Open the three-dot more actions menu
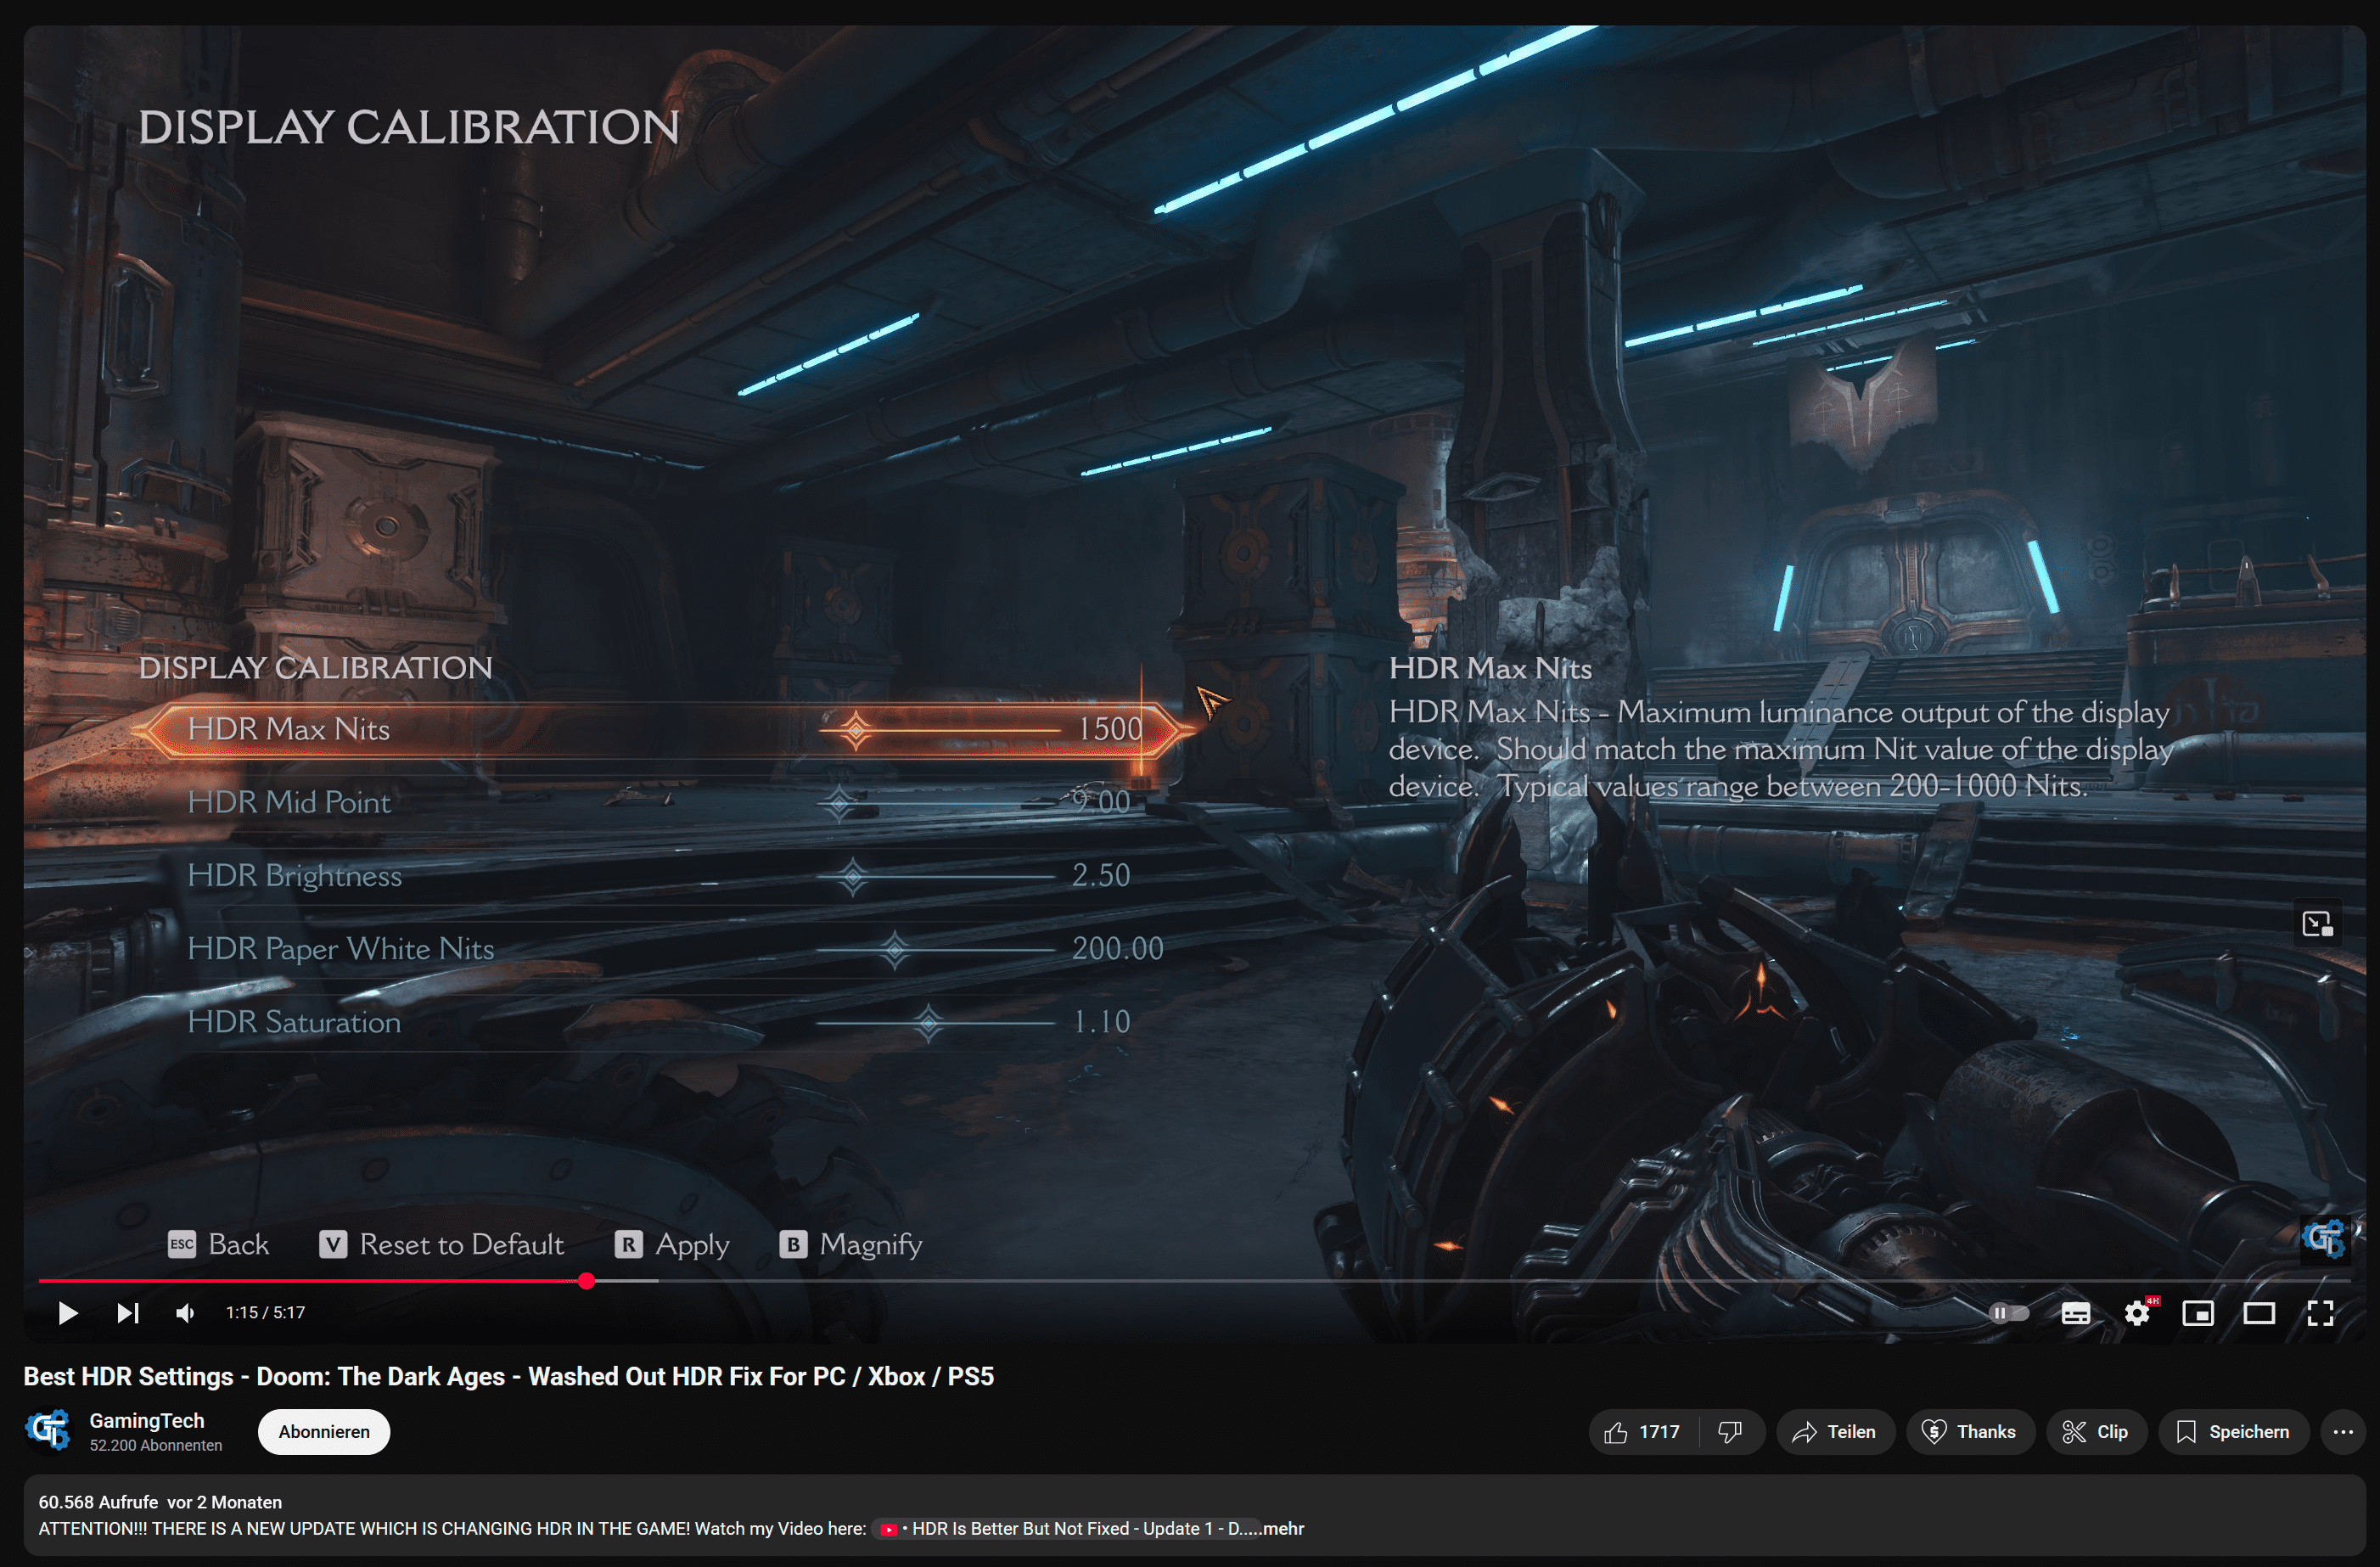The image size is (2380, 1567). 2343,1431
